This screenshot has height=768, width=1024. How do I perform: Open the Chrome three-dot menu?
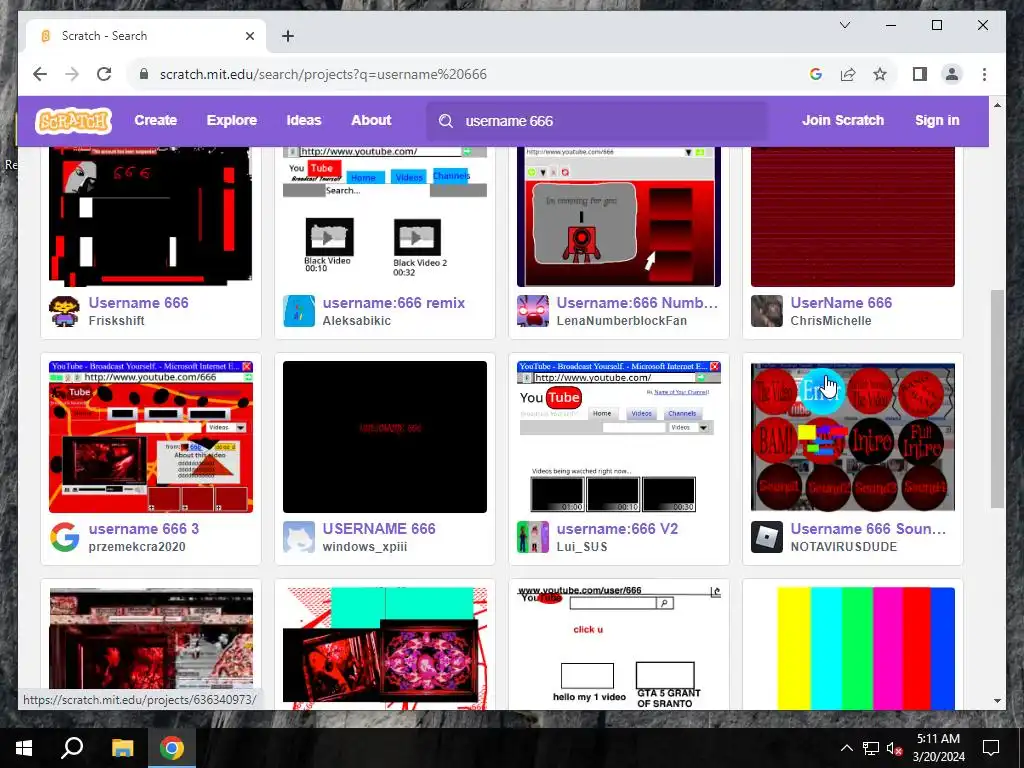pos(984,74)
